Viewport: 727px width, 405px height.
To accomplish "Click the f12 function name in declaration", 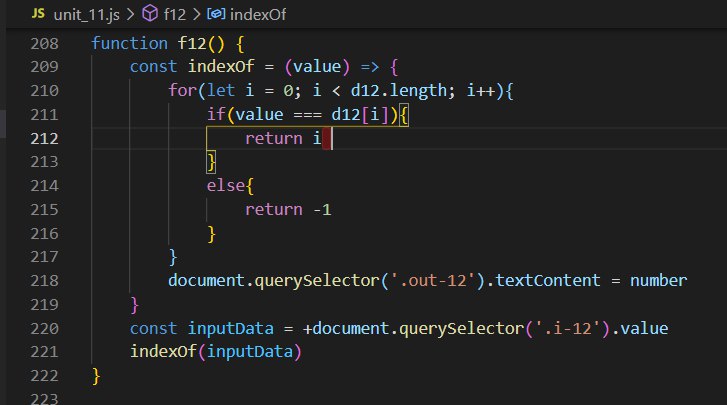I will click(192, 44).
